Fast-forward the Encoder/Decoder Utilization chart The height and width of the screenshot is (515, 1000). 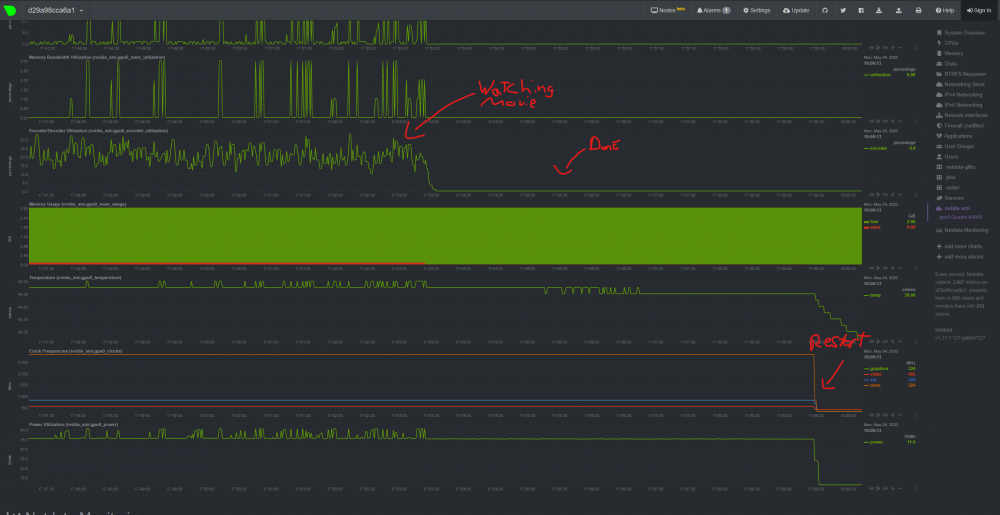point(885,194)
